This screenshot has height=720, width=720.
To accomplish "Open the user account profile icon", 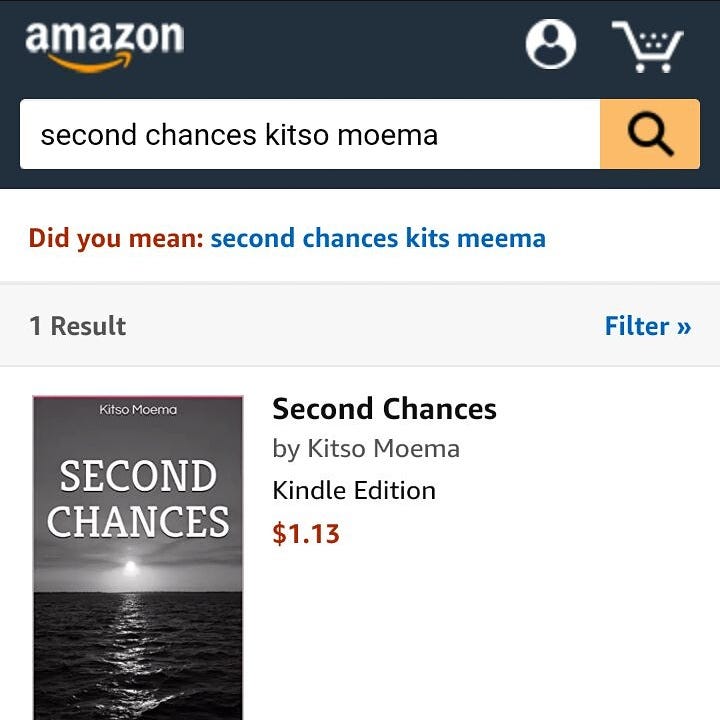I will (551, 44).
